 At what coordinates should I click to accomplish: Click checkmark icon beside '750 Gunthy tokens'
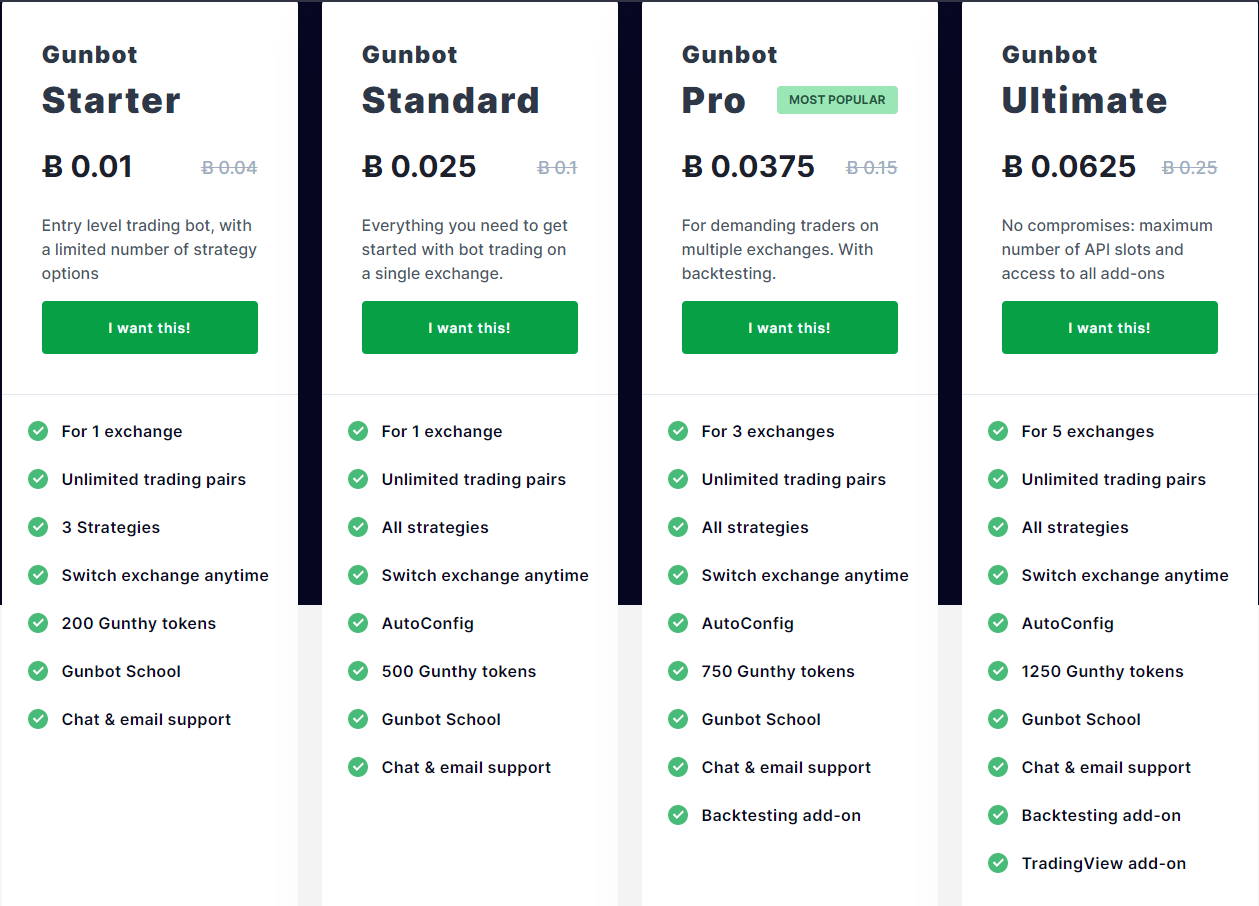pos(678,671)
